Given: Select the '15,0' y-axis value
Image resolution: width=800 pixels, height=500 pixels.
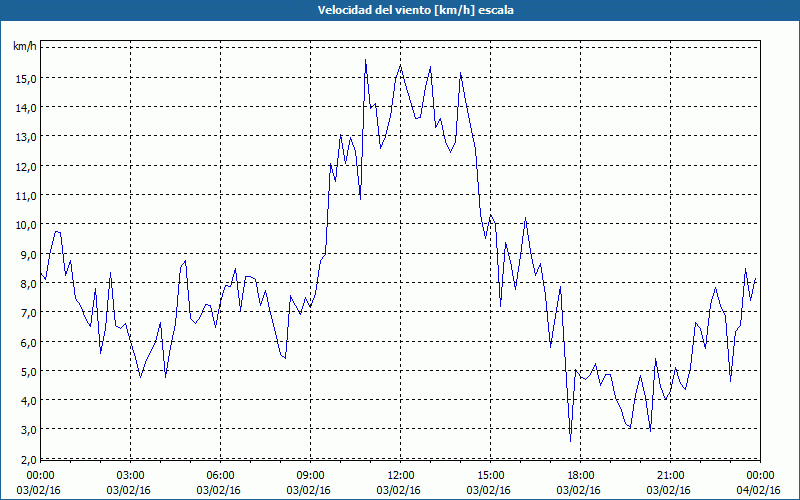Looking at the screenshot, I should click(x=26, y=79).
